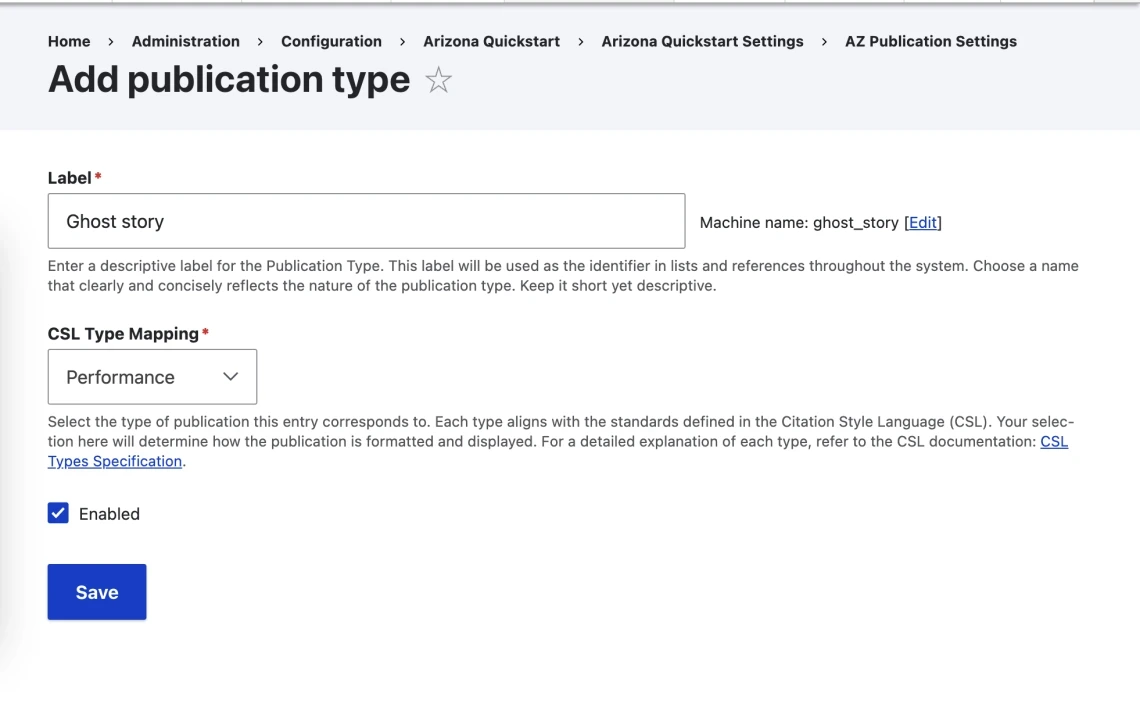Choose Performance in the CSL mapping combo box
Screen dimensions: 1140x714
coord(152,377)
